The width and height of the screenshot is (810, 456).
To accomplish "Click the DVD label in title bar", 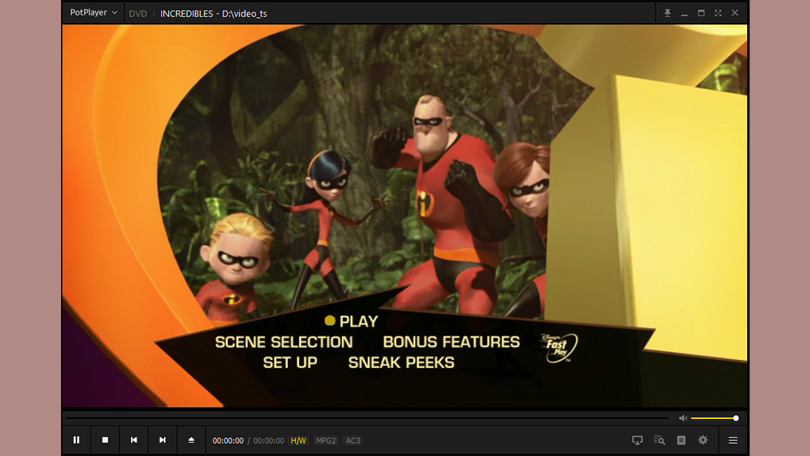I will click(x=138, y=13).
